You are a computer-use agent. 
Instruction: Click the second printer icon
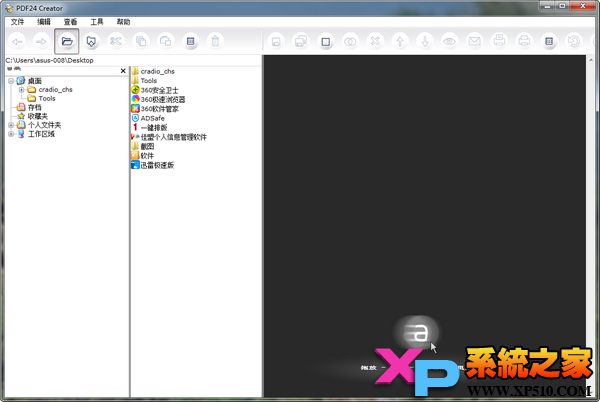click(x=524, y=41)
